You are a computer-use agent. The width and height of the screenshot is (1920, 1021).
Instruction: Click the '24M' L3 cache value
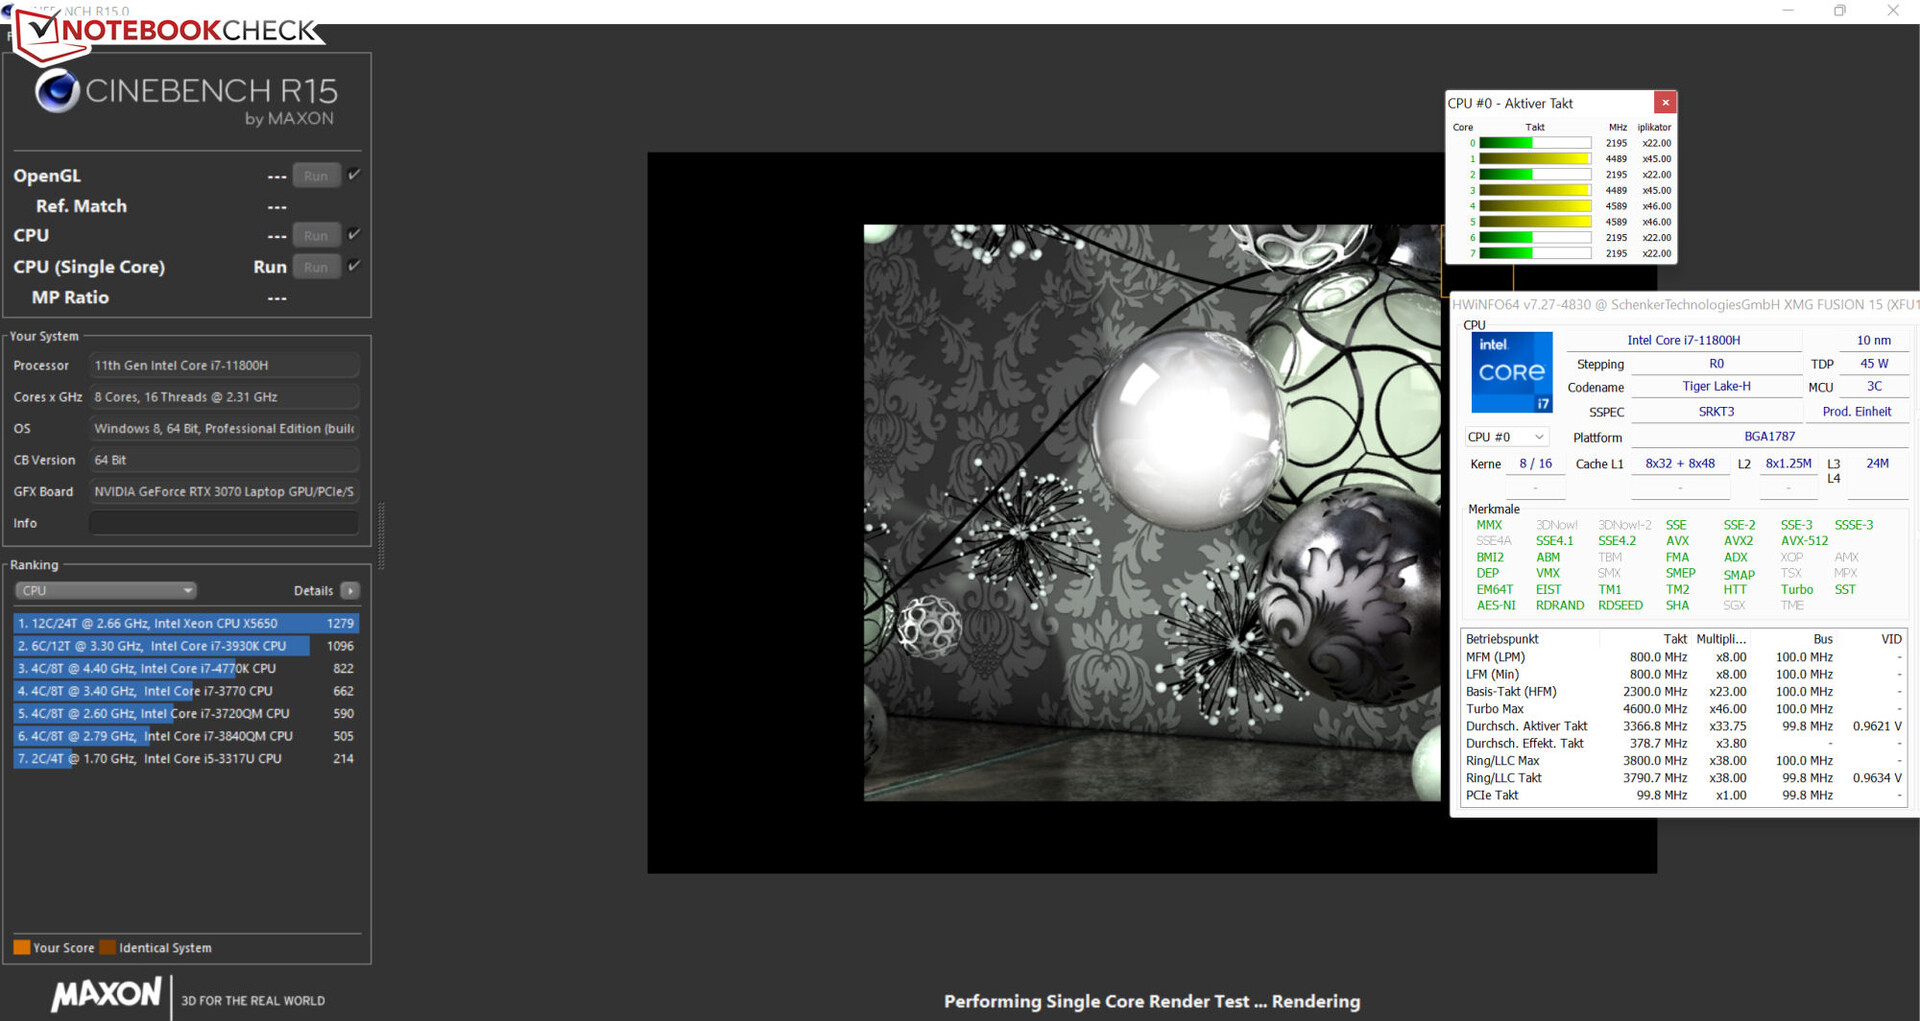pos(1877,463)
